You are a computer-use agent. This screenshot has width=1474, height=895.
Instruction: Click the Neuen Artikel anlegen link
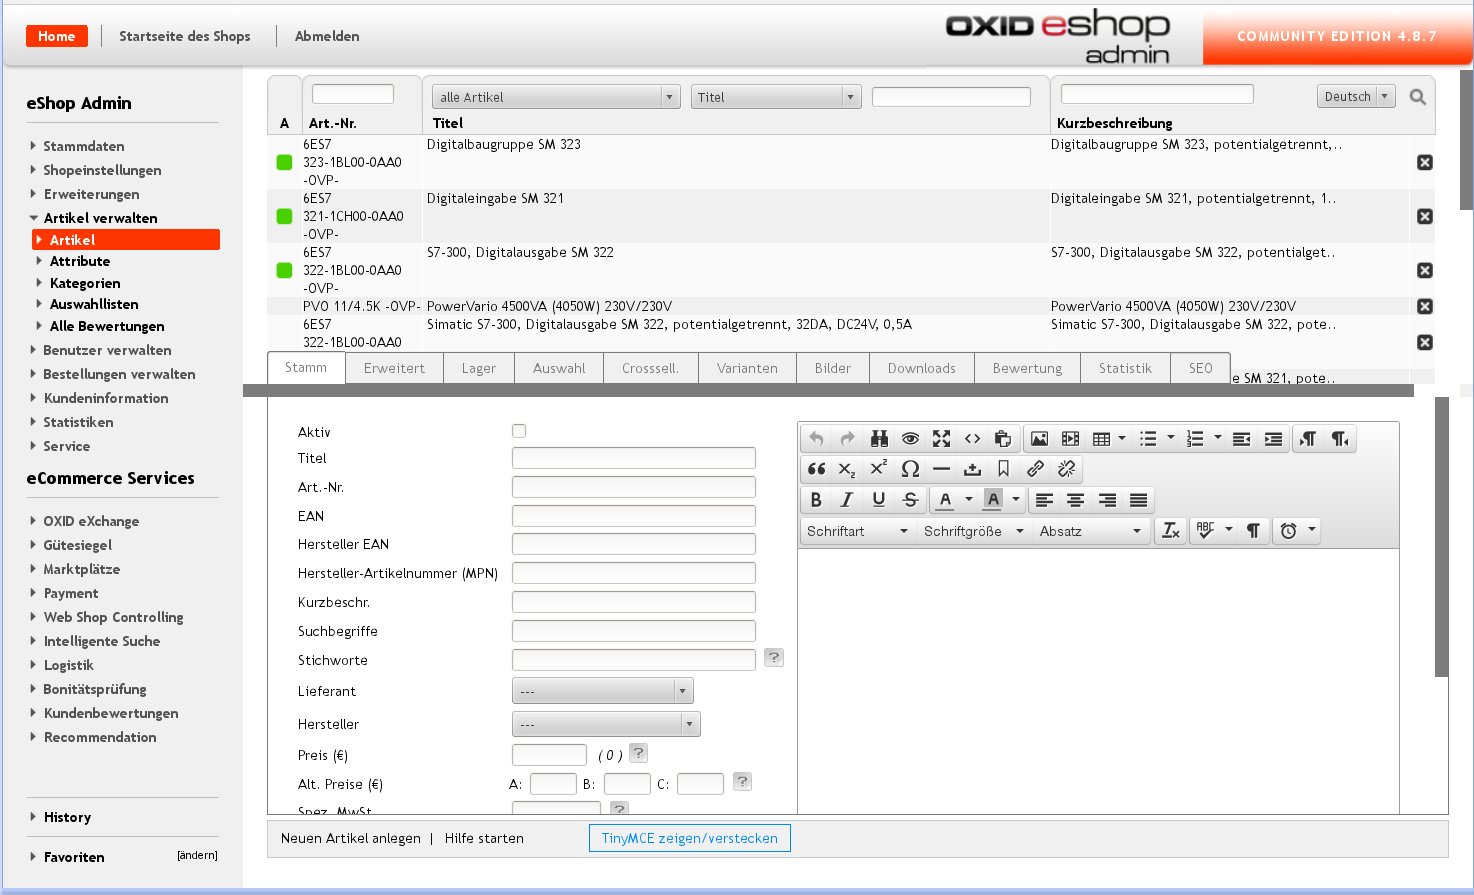tap(351, 838)
